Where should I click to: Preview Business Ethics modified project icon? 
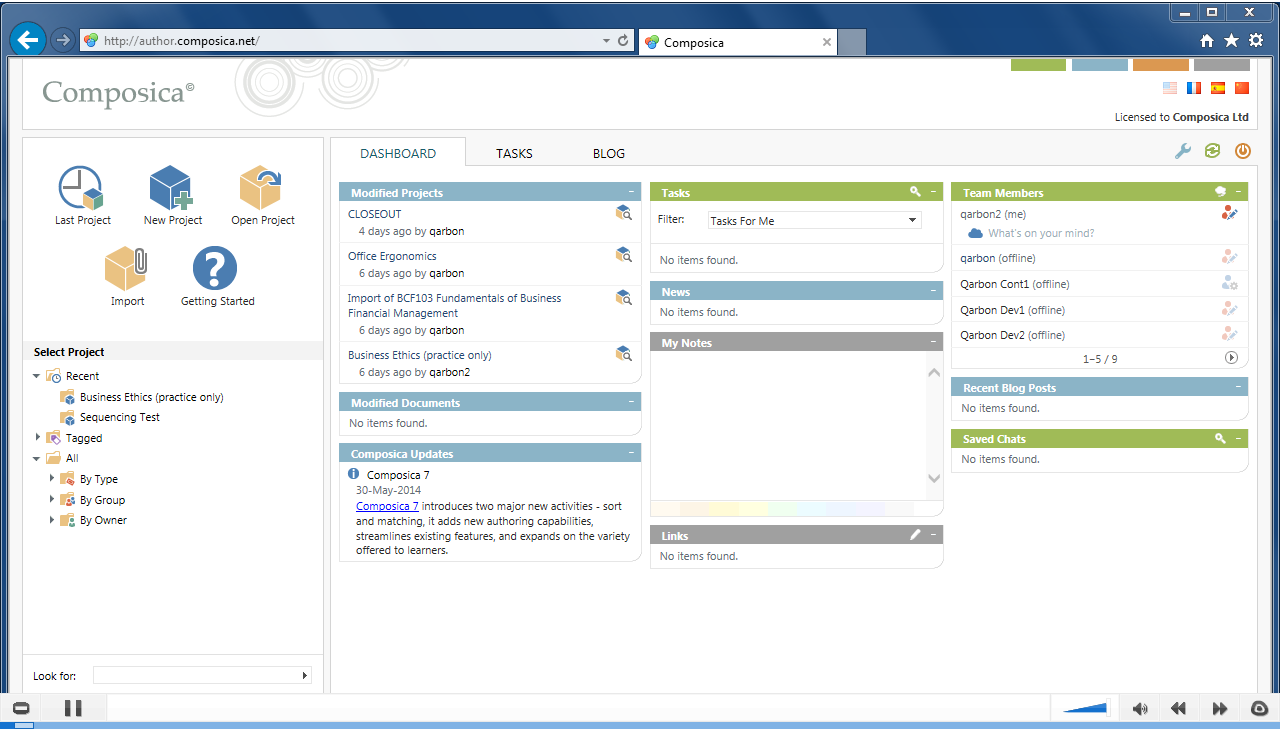pos(624,353)
